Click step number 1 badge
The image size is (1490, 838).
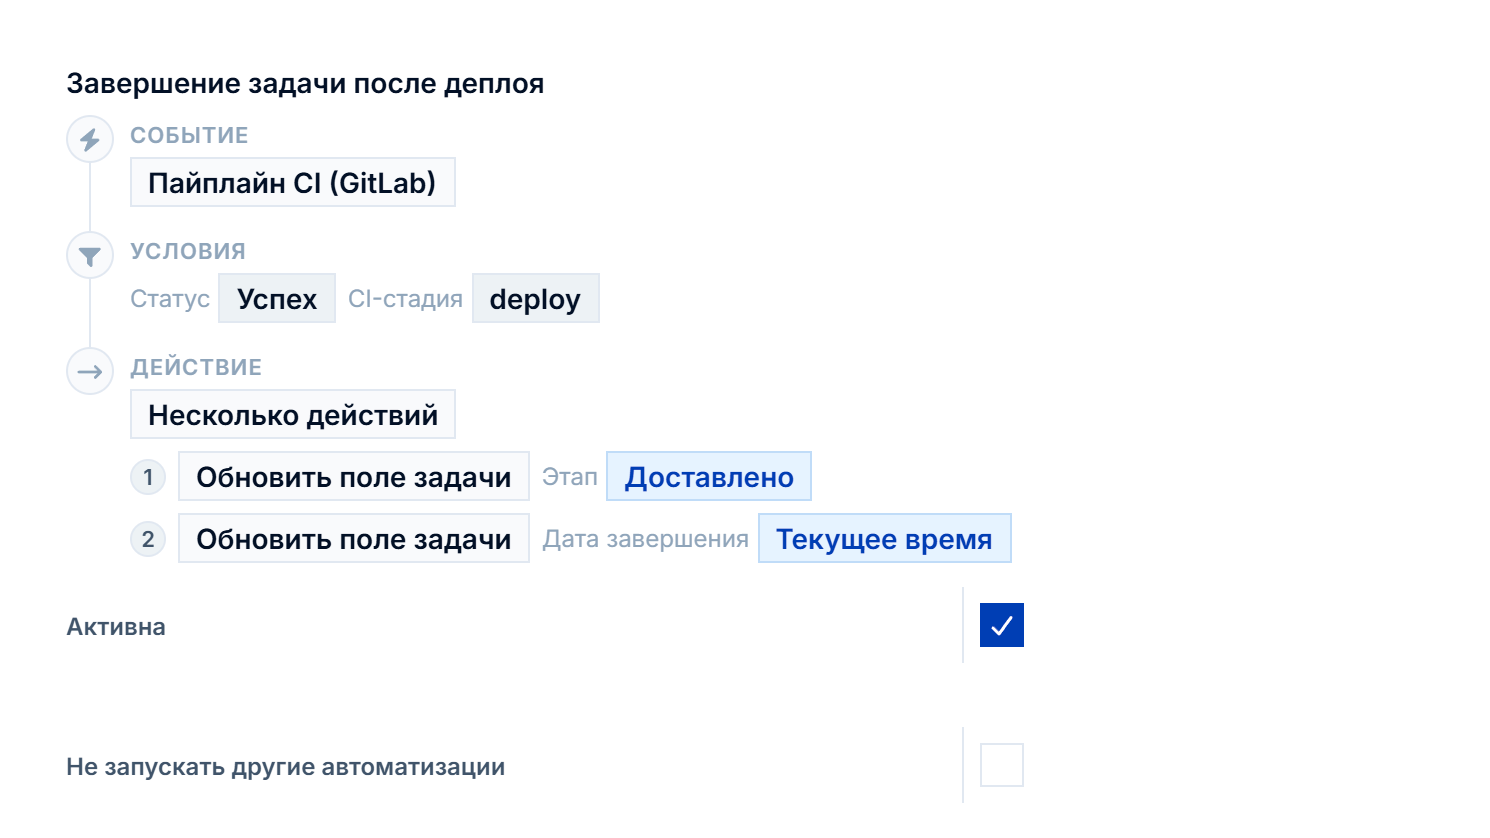click(148, 477)
